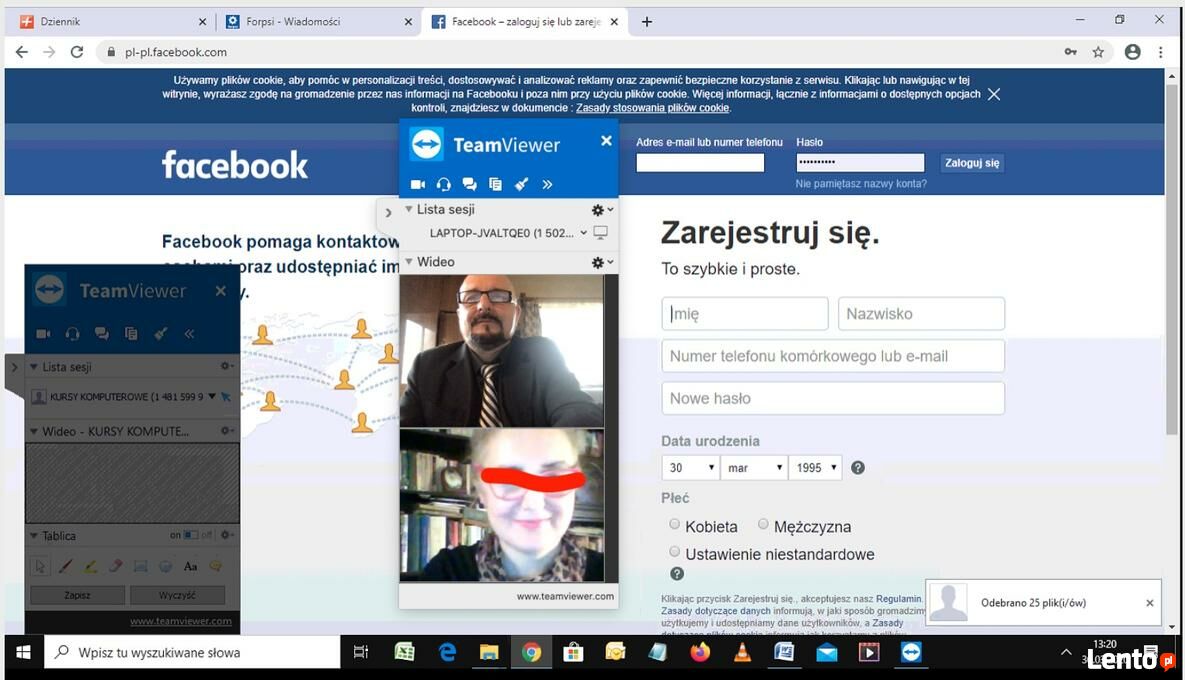Click chat icon in dimmed TeamViewer panel
The height and width of the screenshot is (680, 1185).
tap(101, 333)
